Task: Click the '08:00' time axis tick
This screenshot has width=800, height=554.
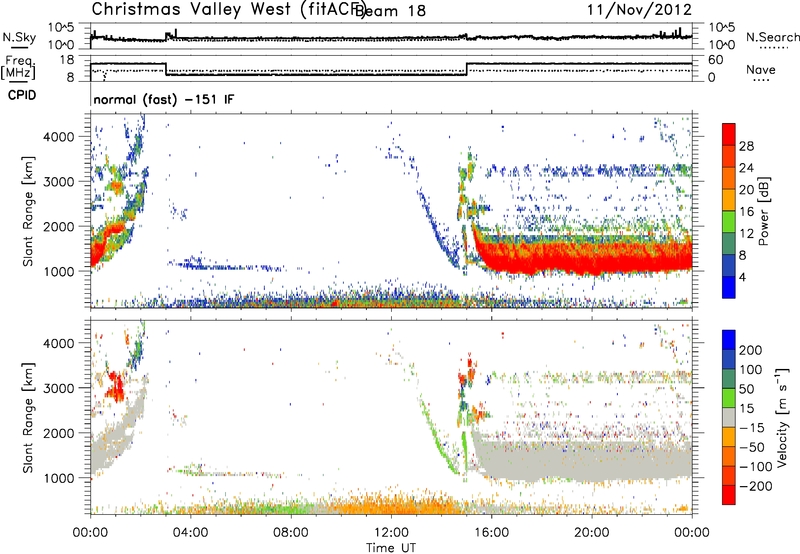Action: (x=291, y=533)
